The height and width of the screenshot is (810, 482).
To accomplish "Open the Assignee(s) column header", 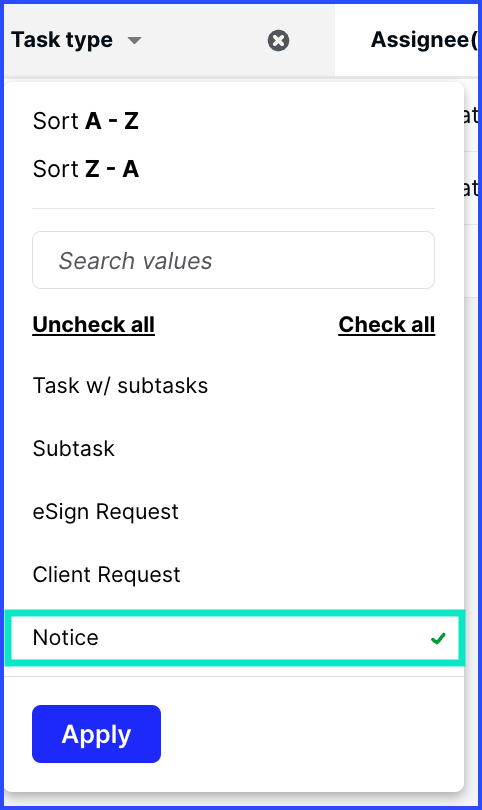I will (x=424, y=40).
